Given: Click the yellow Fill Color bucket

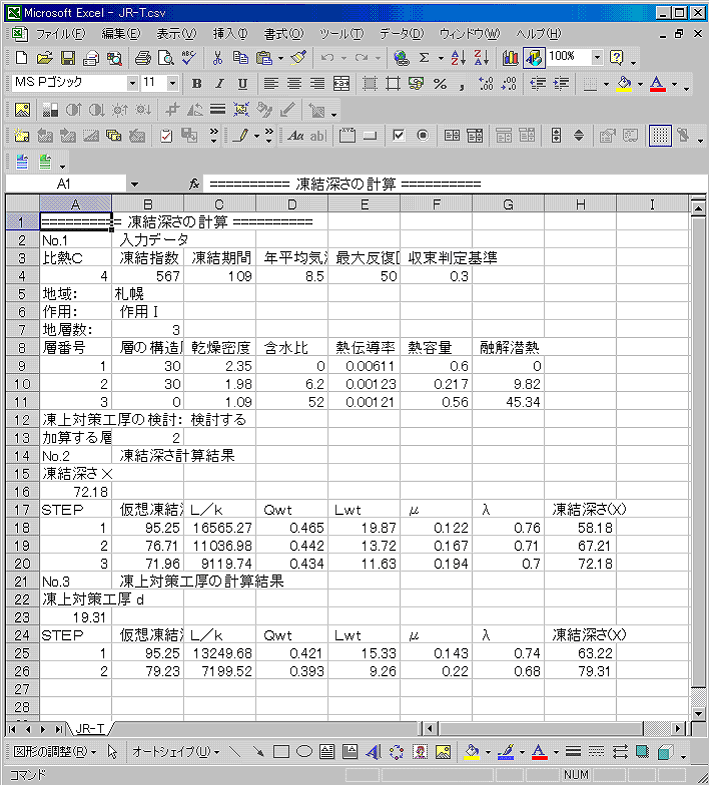Looking at the screenshot, I should click(x=624, y=84).
